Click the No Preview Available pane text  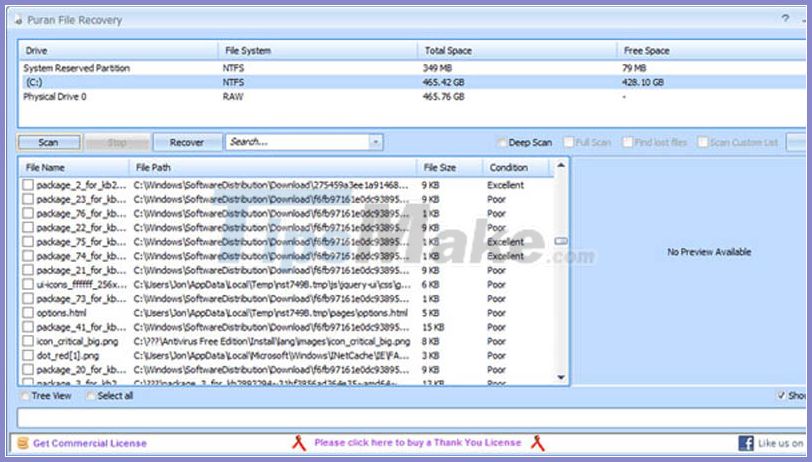pos(709,252)
